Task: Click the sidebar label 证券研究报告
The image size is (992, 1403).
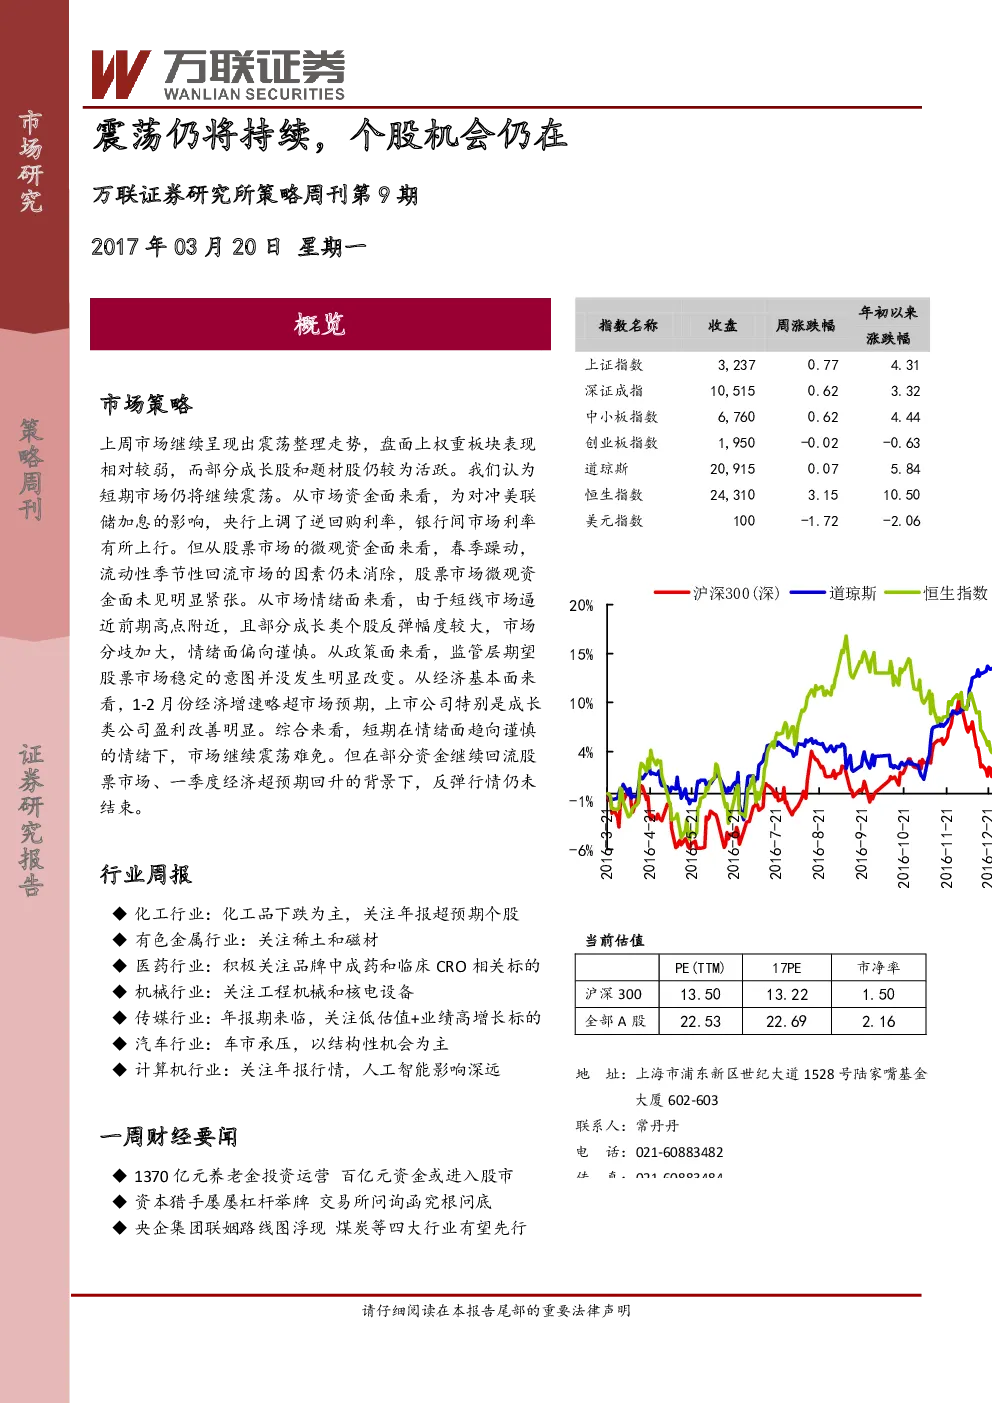Action: pos(31,820)
